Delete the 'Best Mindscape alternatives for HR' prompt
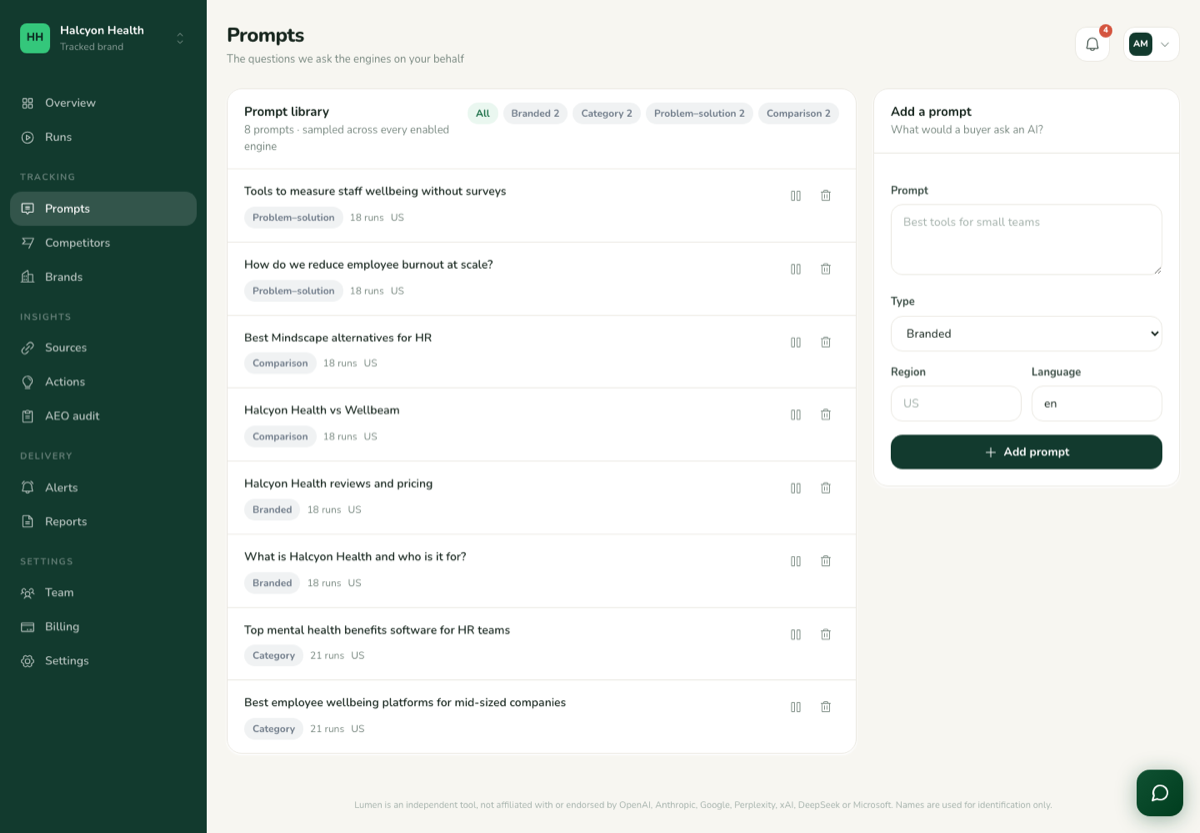The width and height of the screenshot is (1200, 833). pos(826,342)
